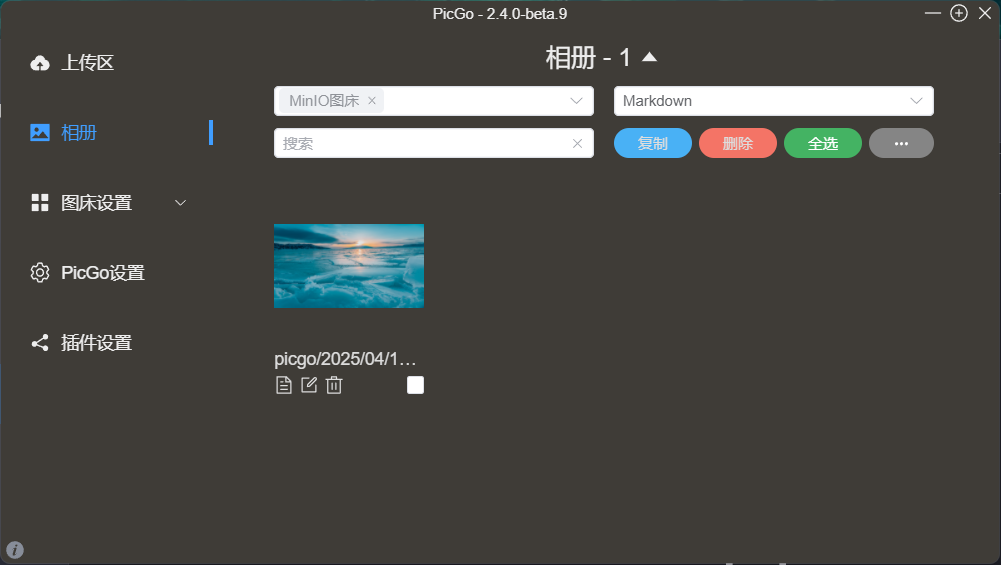Click the blue 复制 button

(x=652, y=143)
